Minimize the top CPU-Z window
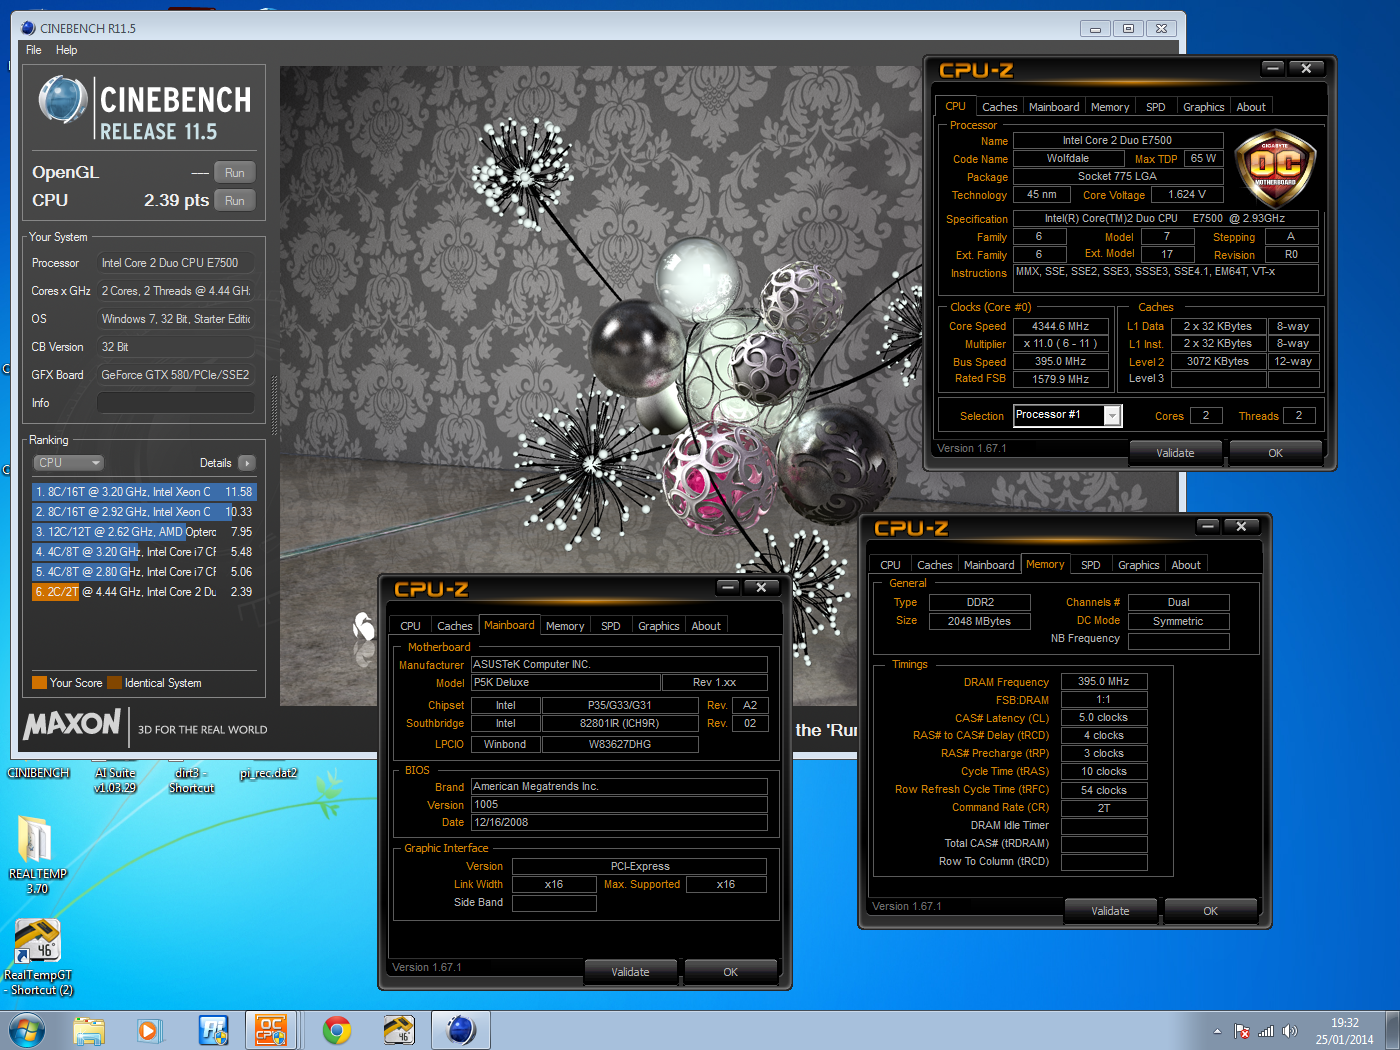 [1272, 68]
